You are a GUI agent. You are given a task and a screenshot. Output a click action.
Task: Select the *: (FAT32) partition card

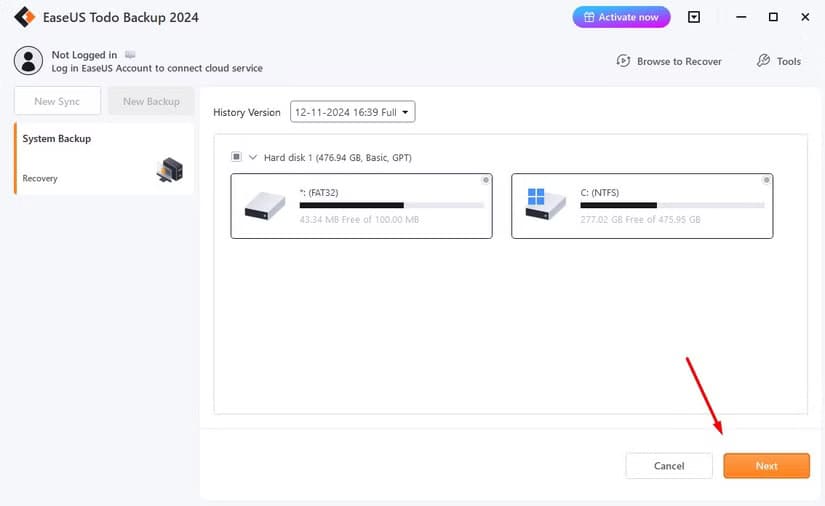(361, 206)
